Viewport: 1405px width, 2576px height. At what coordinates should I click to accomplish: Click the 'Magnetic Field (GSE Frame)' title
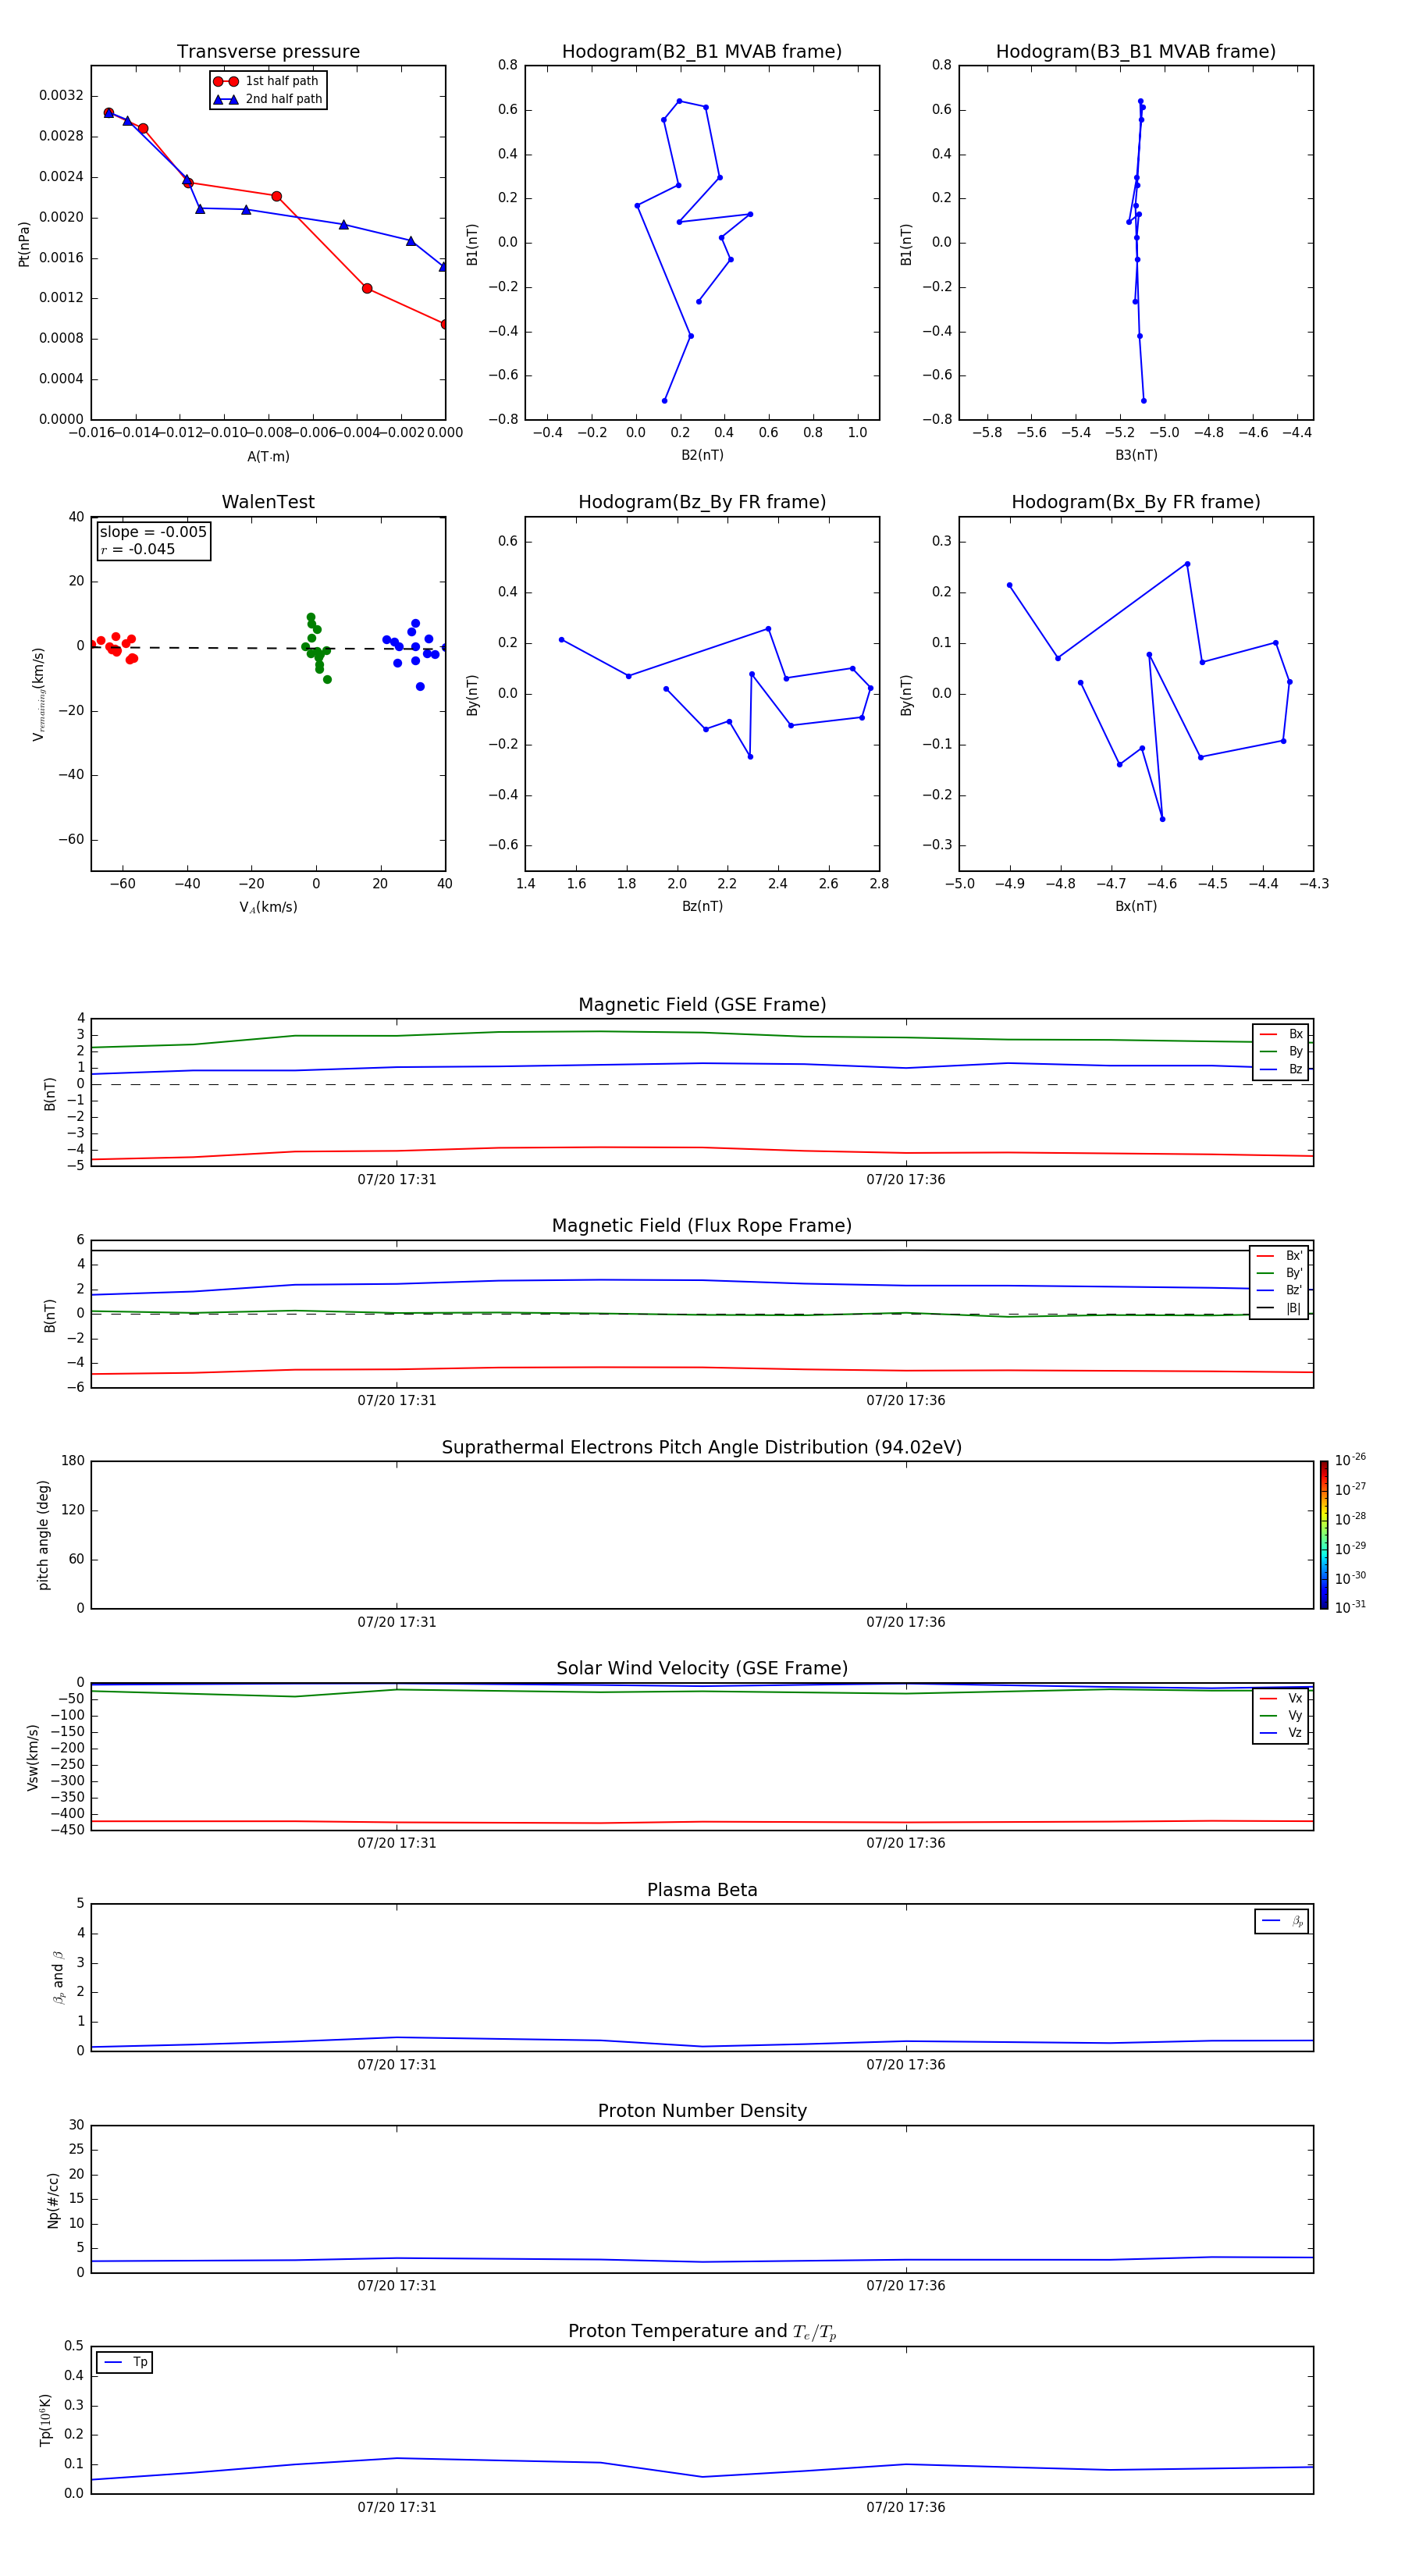point(702,1005)
